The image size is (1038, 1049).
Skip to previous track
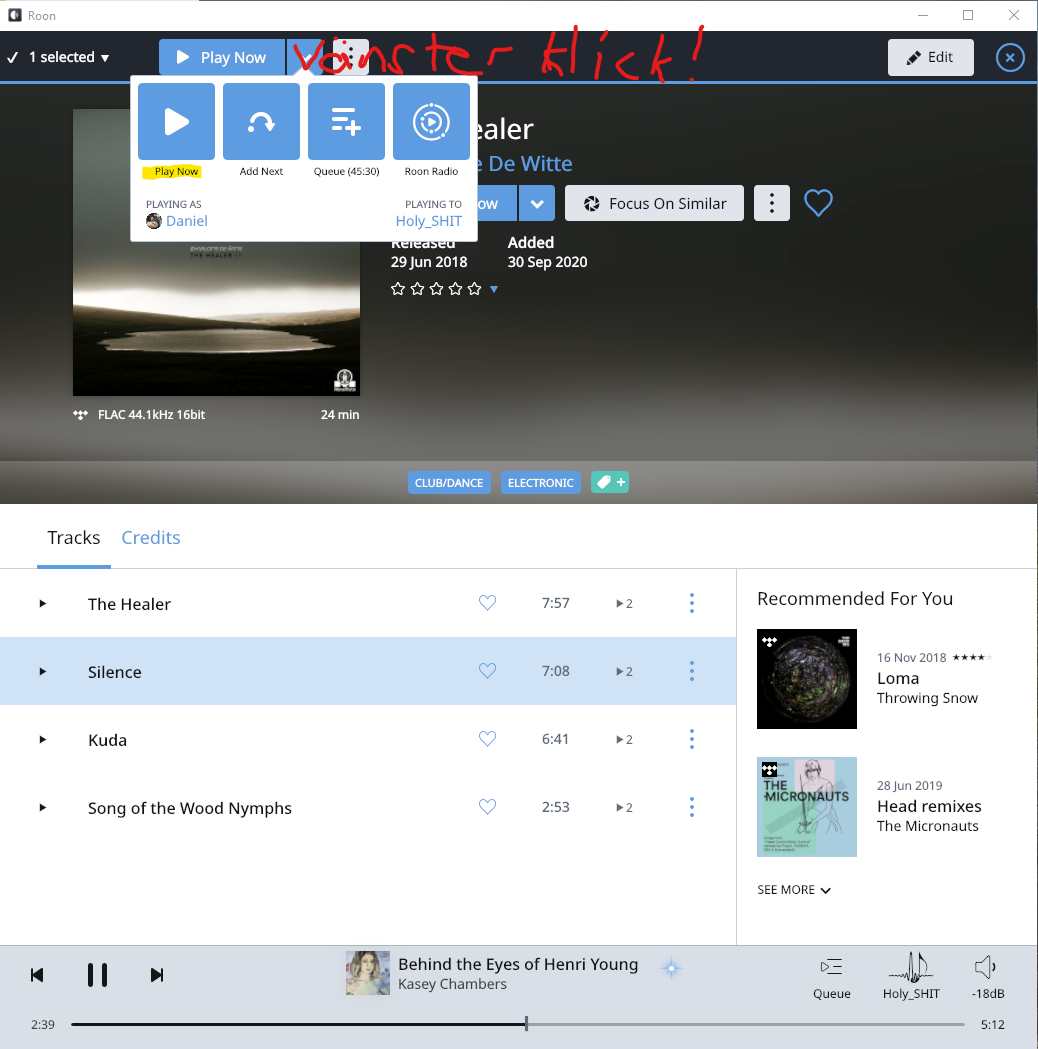(x=37, y=975)
